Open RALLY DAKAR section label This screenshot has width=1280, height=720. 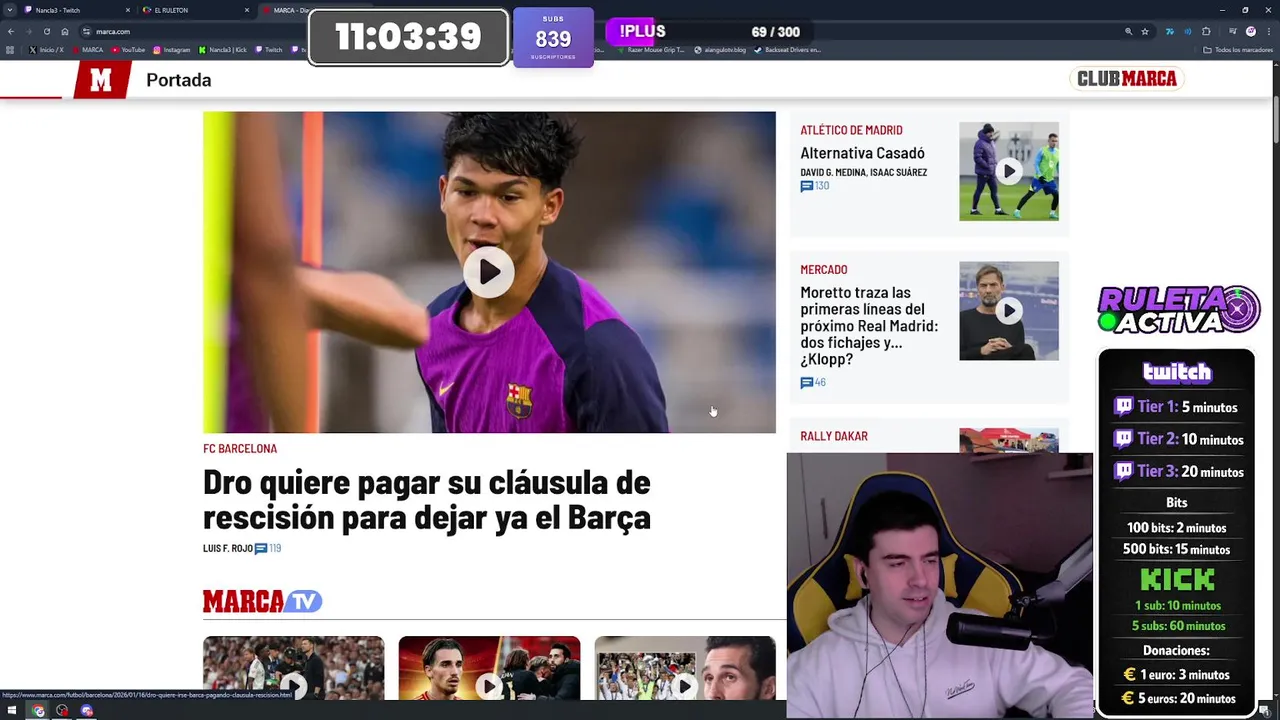point(833,436)
